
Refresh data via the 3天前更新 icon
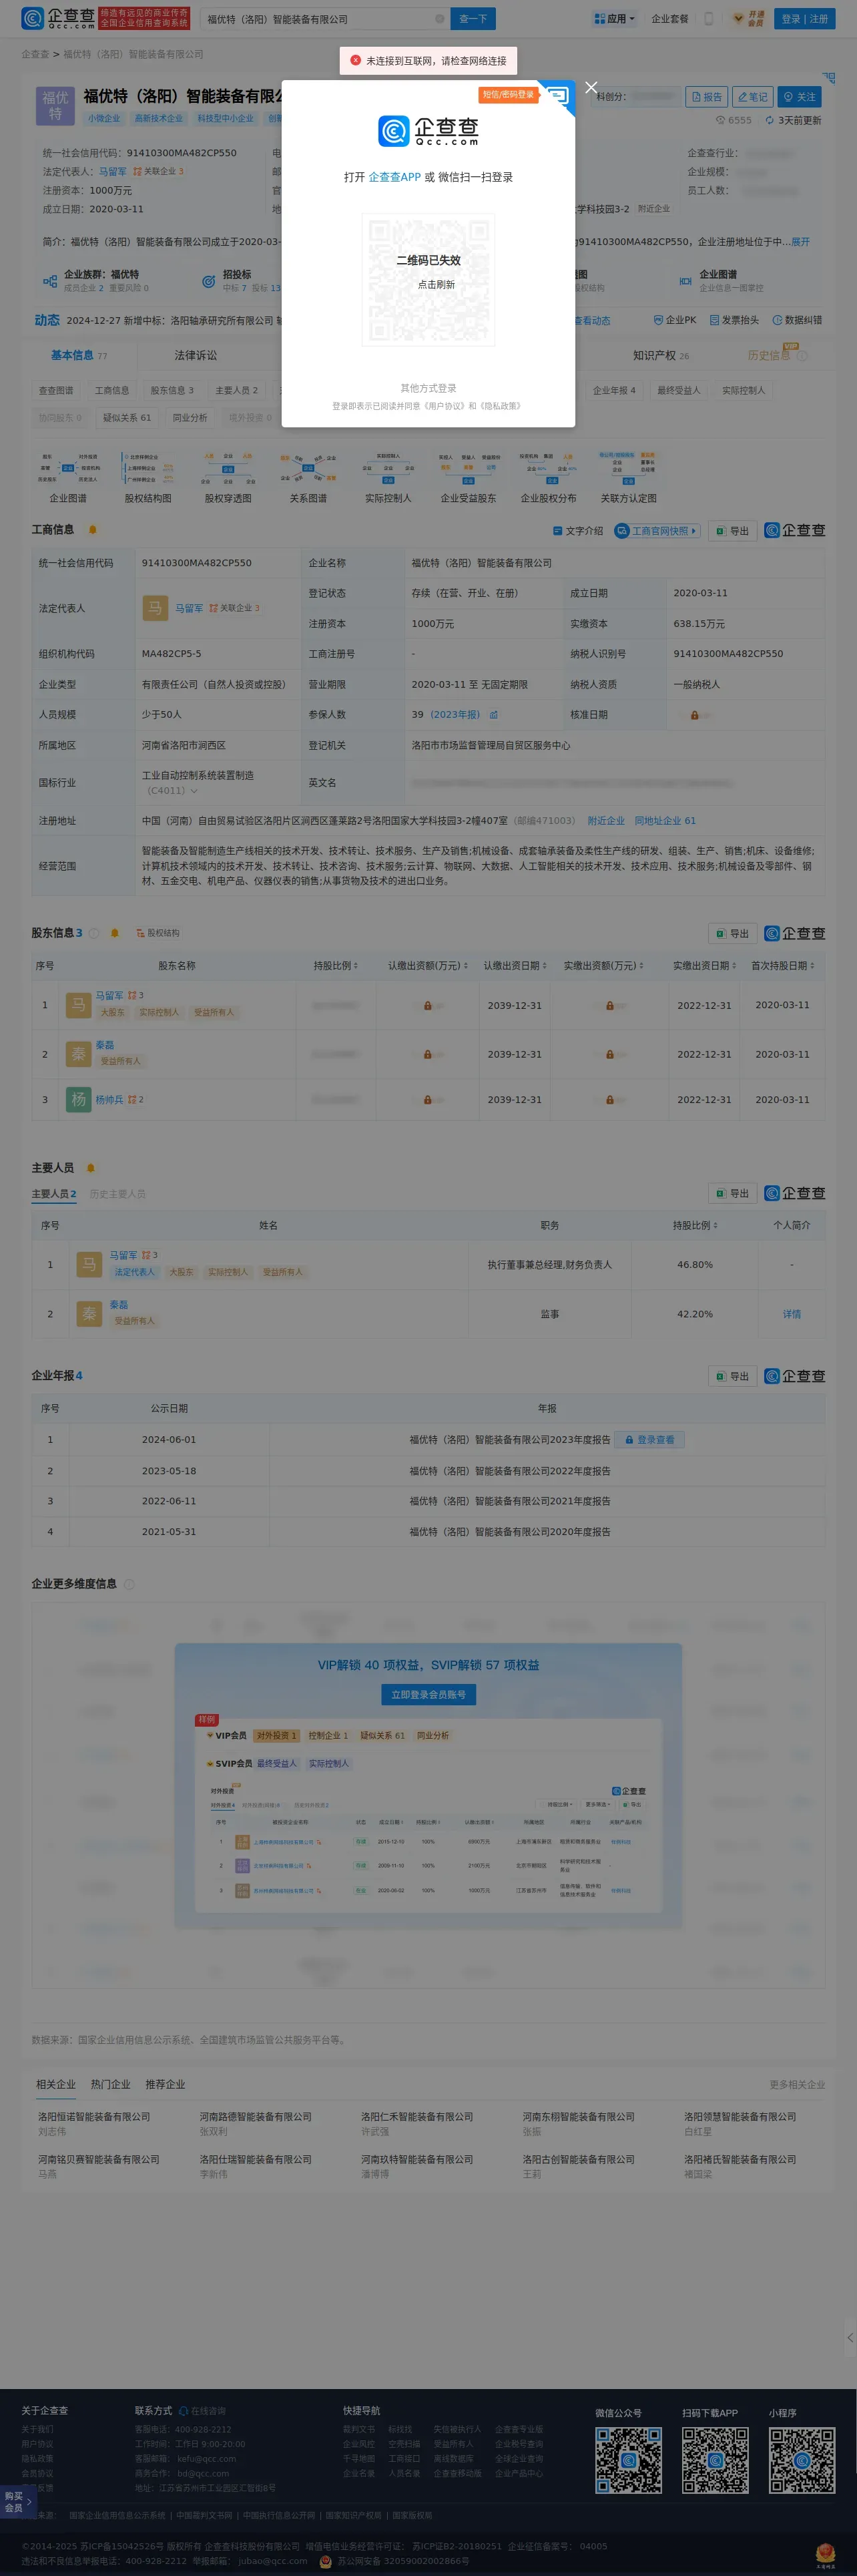point(769,120)
